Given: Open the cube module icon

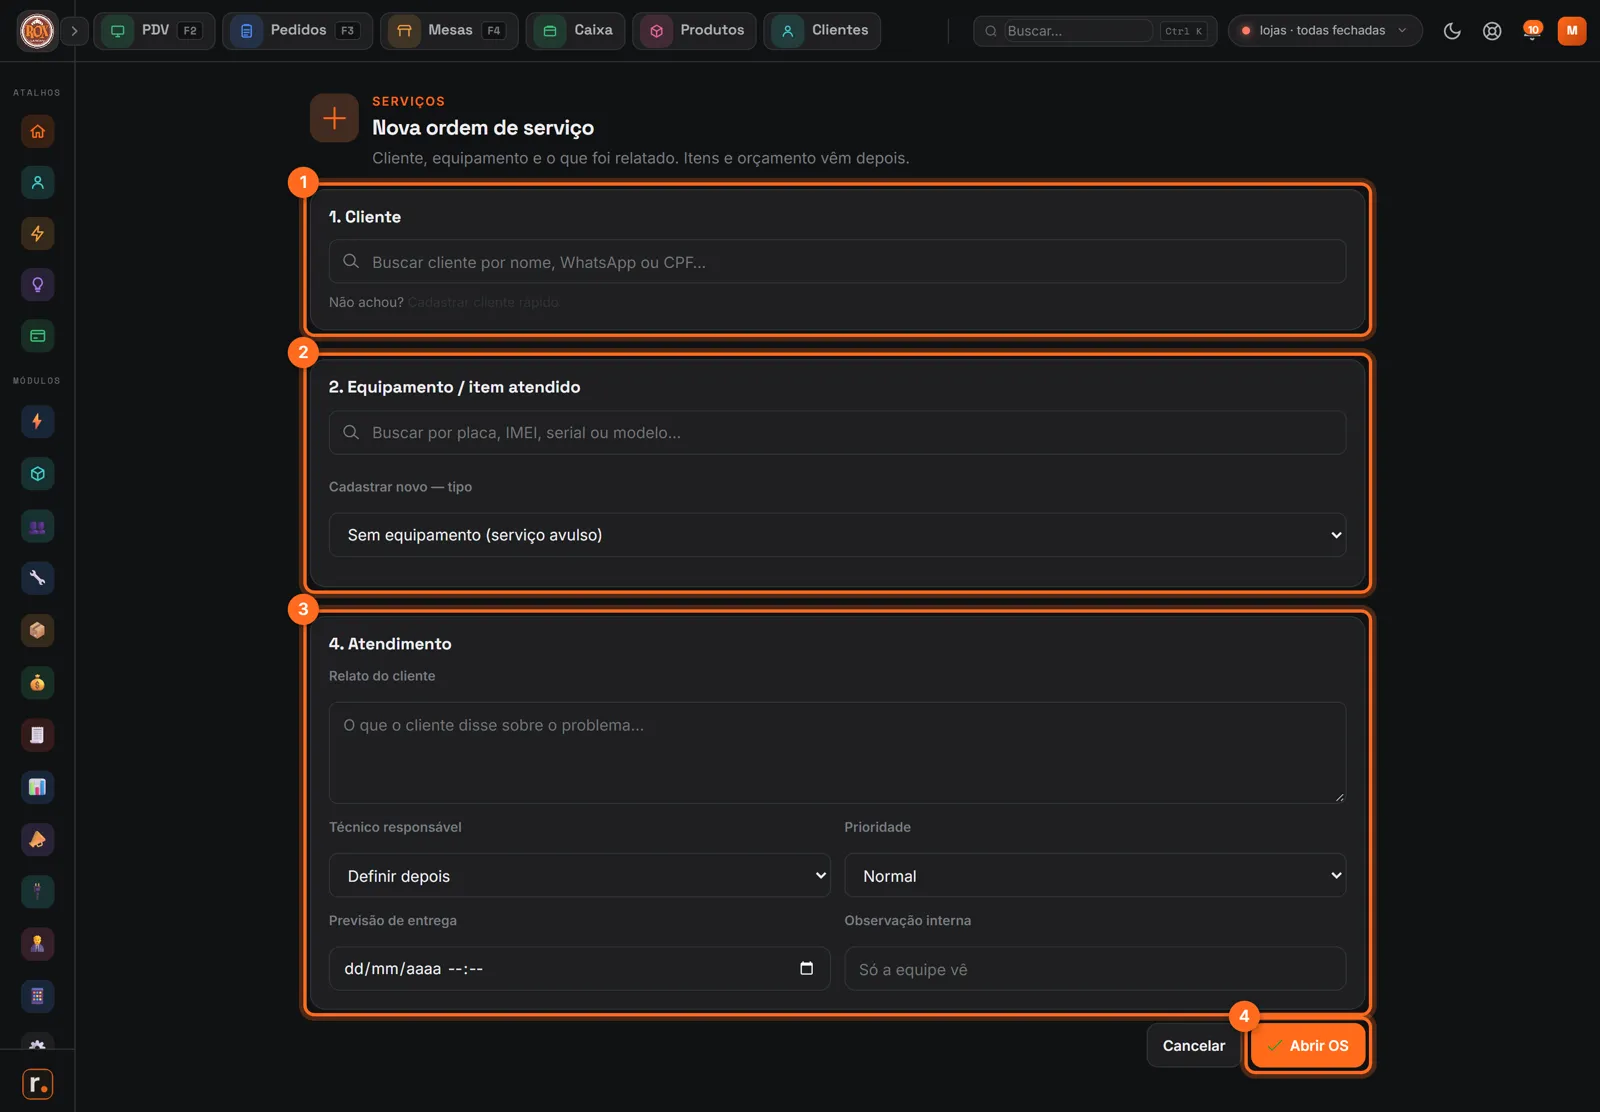Looking at the screenshot, I should [x=38, y=474].
